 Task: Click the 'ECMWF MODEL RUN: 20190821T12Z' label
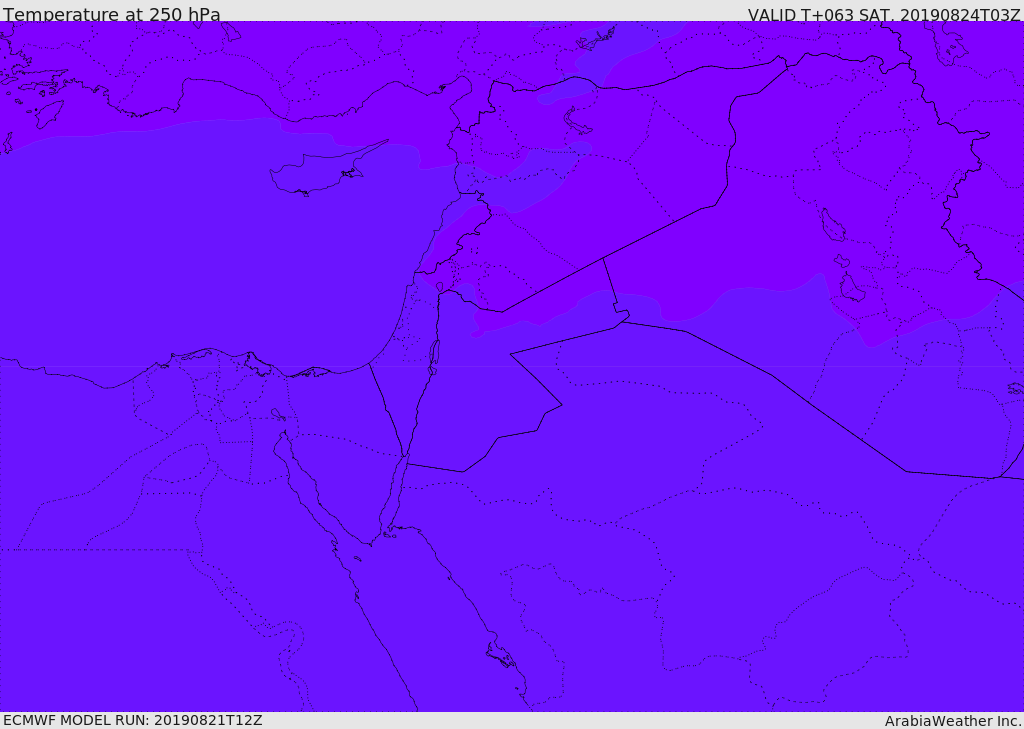(133, 720)
